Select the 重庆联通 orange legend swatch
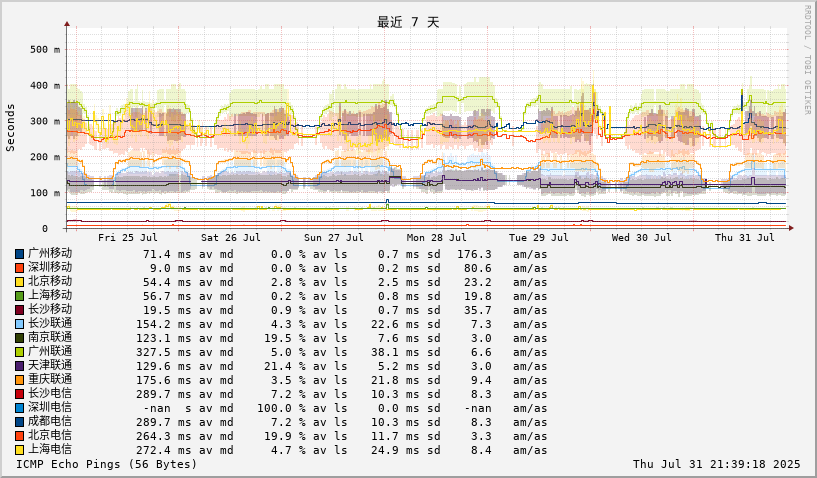The image size is (817, 478). coord(19,381)
